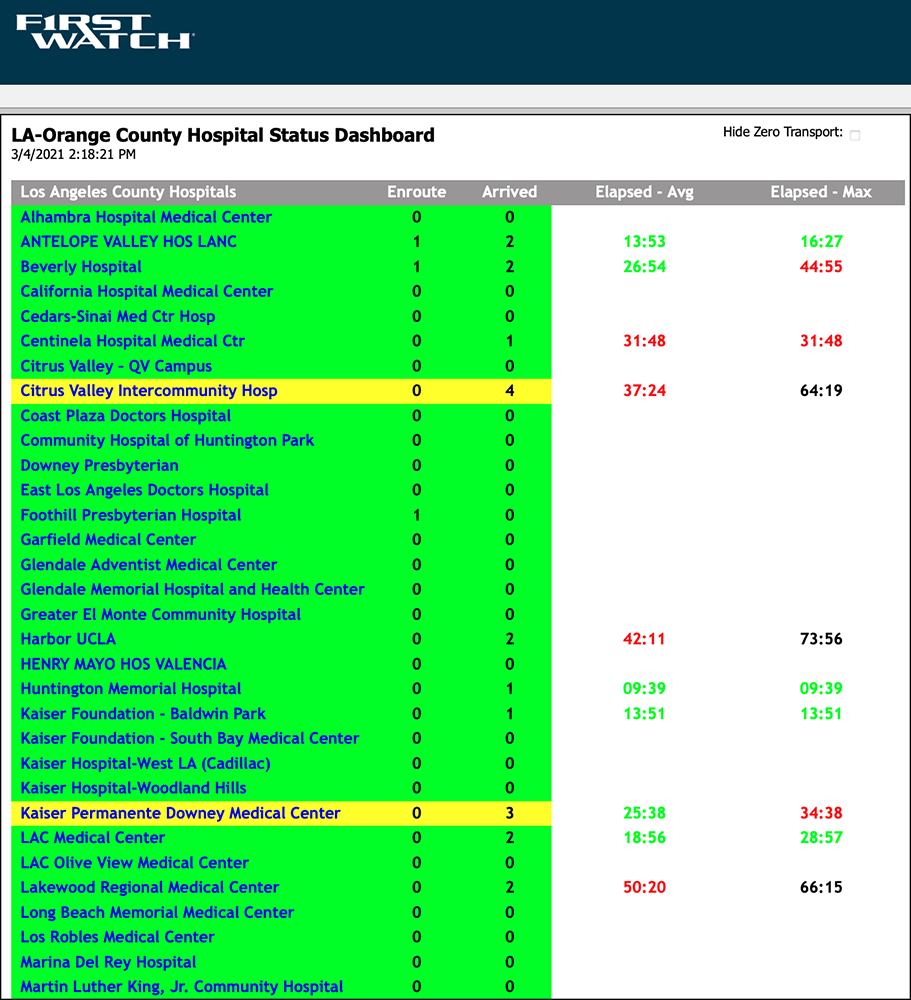Click the Enroute column header

(417, 192)
